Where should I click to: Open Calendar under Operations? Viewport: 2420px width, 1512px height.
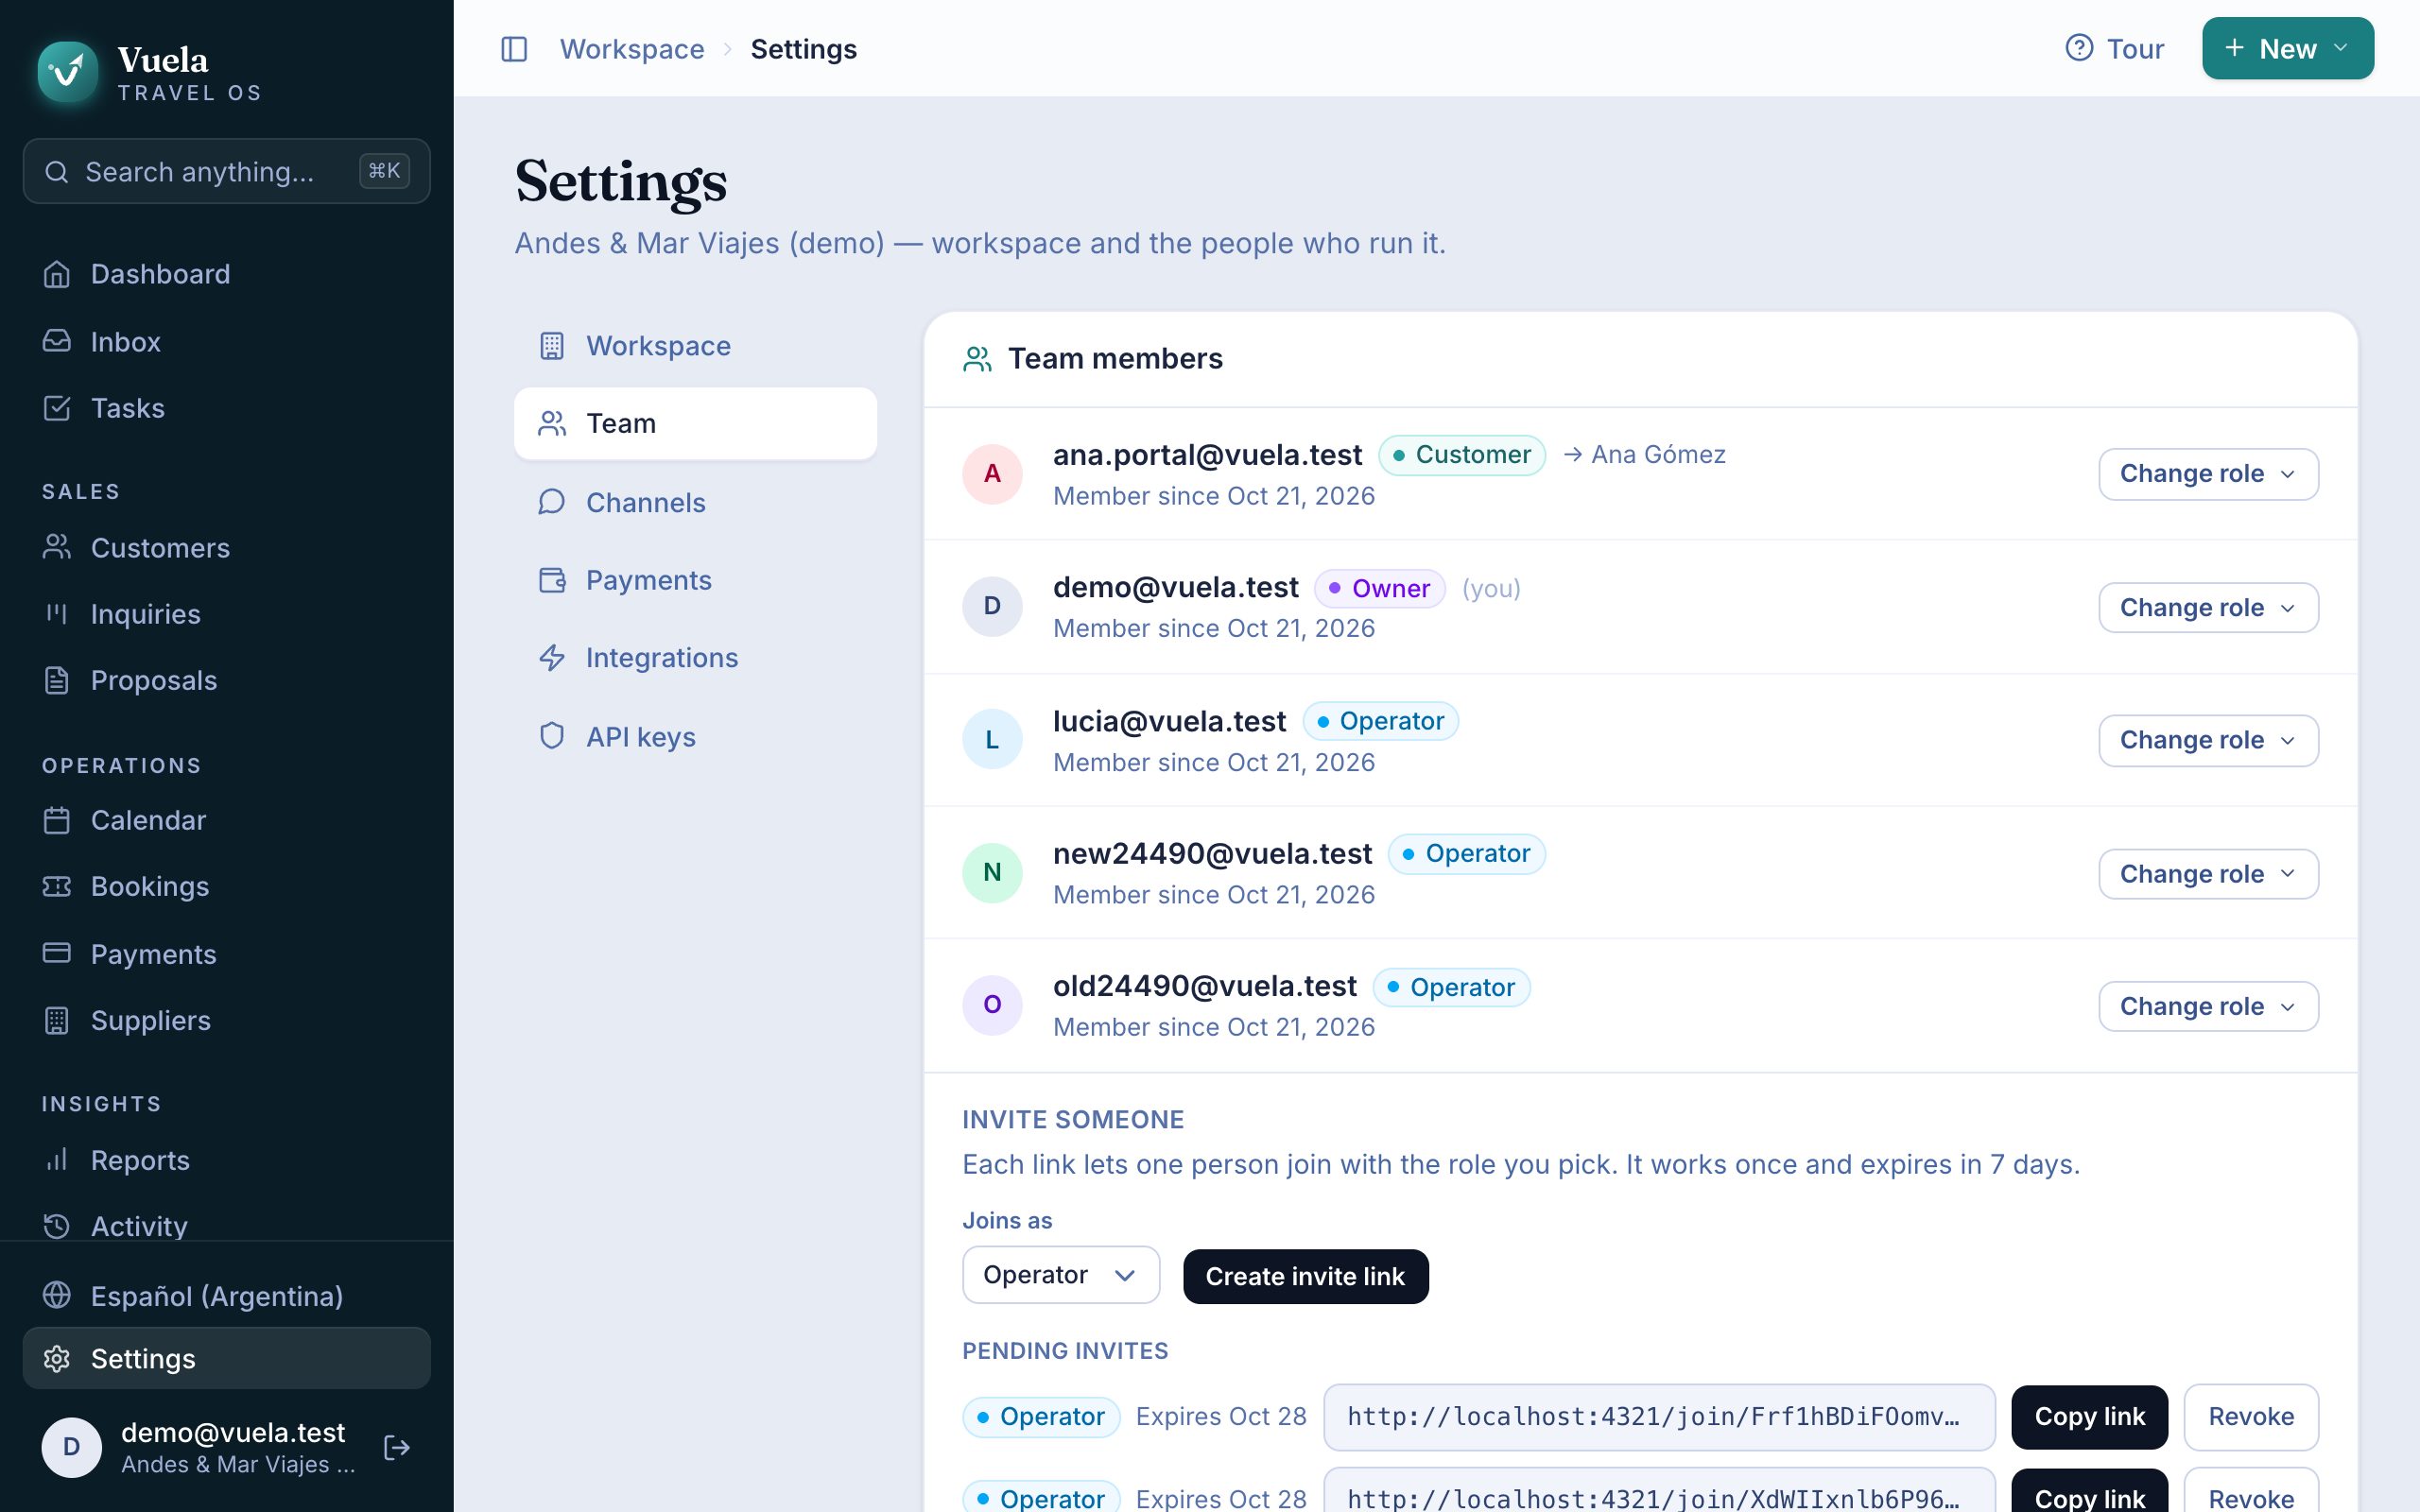pos(227,820)
